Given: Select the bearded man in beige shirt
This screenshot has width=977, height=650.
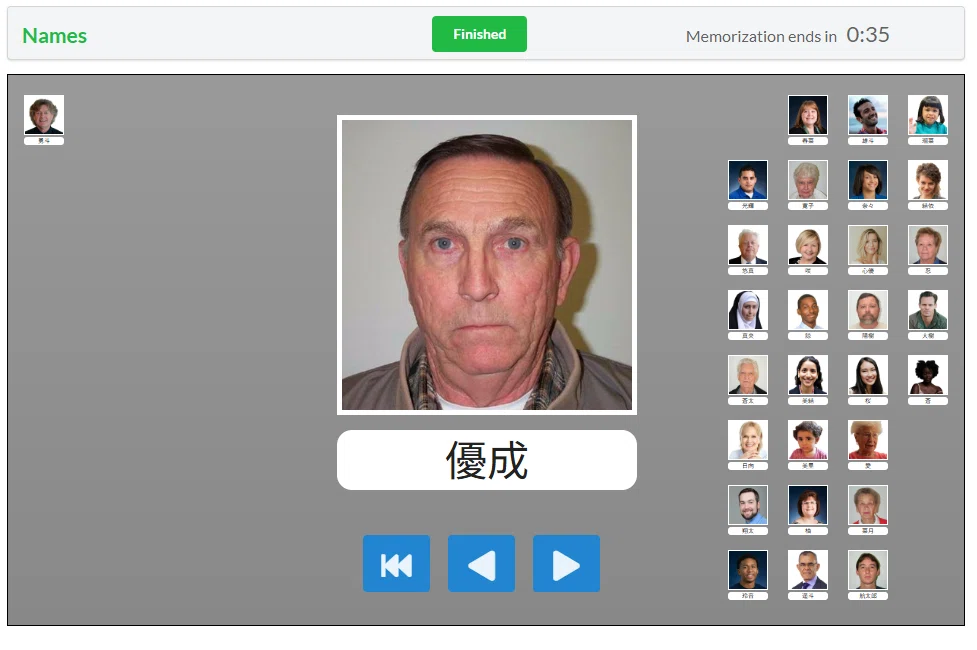Looking at the screenshot, I should pyautogui.click(x=867, y=310).
